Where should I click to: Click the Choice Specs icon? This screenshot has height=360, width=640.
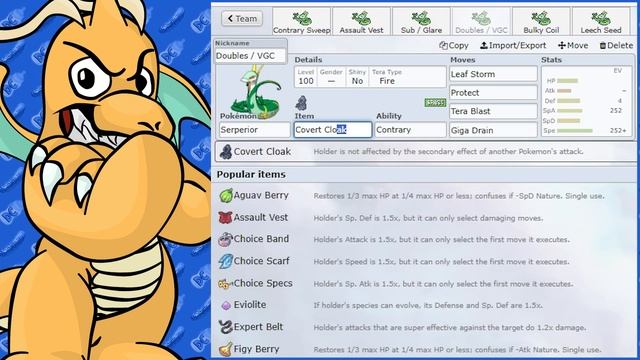coord(225,284)
